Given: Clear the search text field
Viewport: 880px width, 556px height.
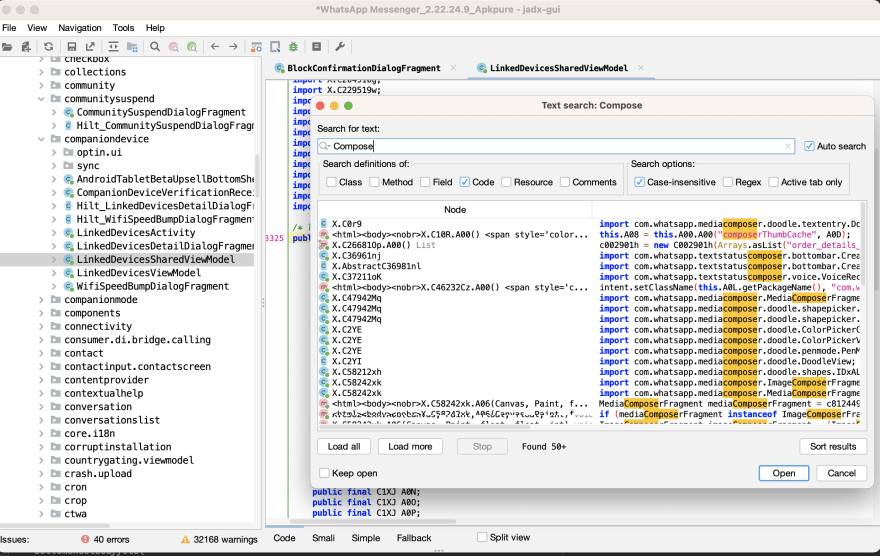Looking at the screenshot, I should pyautogui.click(x=788, y=146).
